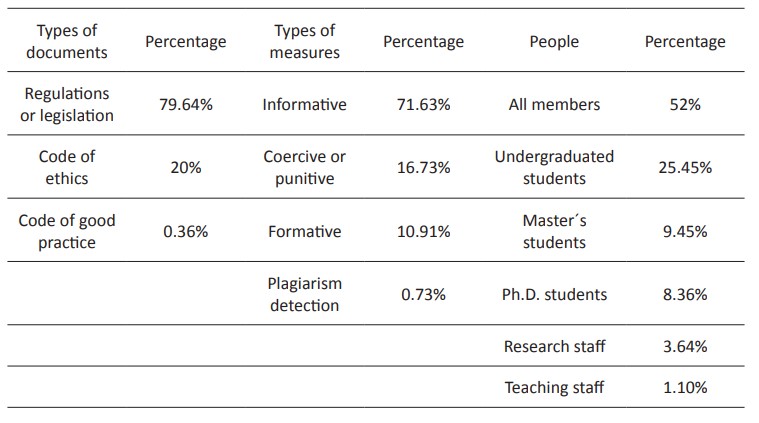Click the "People" column header
Image resolution: width=759 pixels, height=423 pixels.
click(554, 42)
